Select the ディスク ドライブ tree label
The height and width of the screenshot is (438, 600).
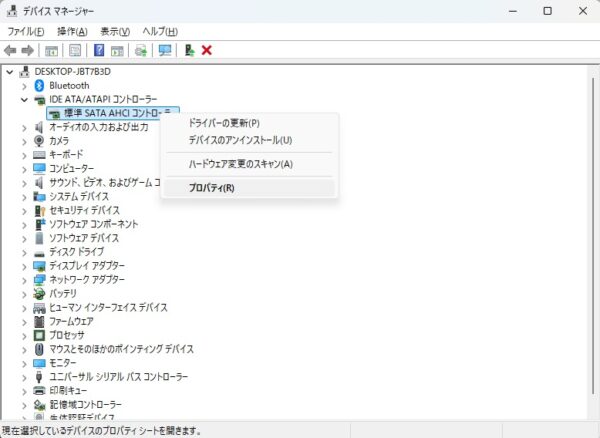pyautogui.click(x=77, y=252)
